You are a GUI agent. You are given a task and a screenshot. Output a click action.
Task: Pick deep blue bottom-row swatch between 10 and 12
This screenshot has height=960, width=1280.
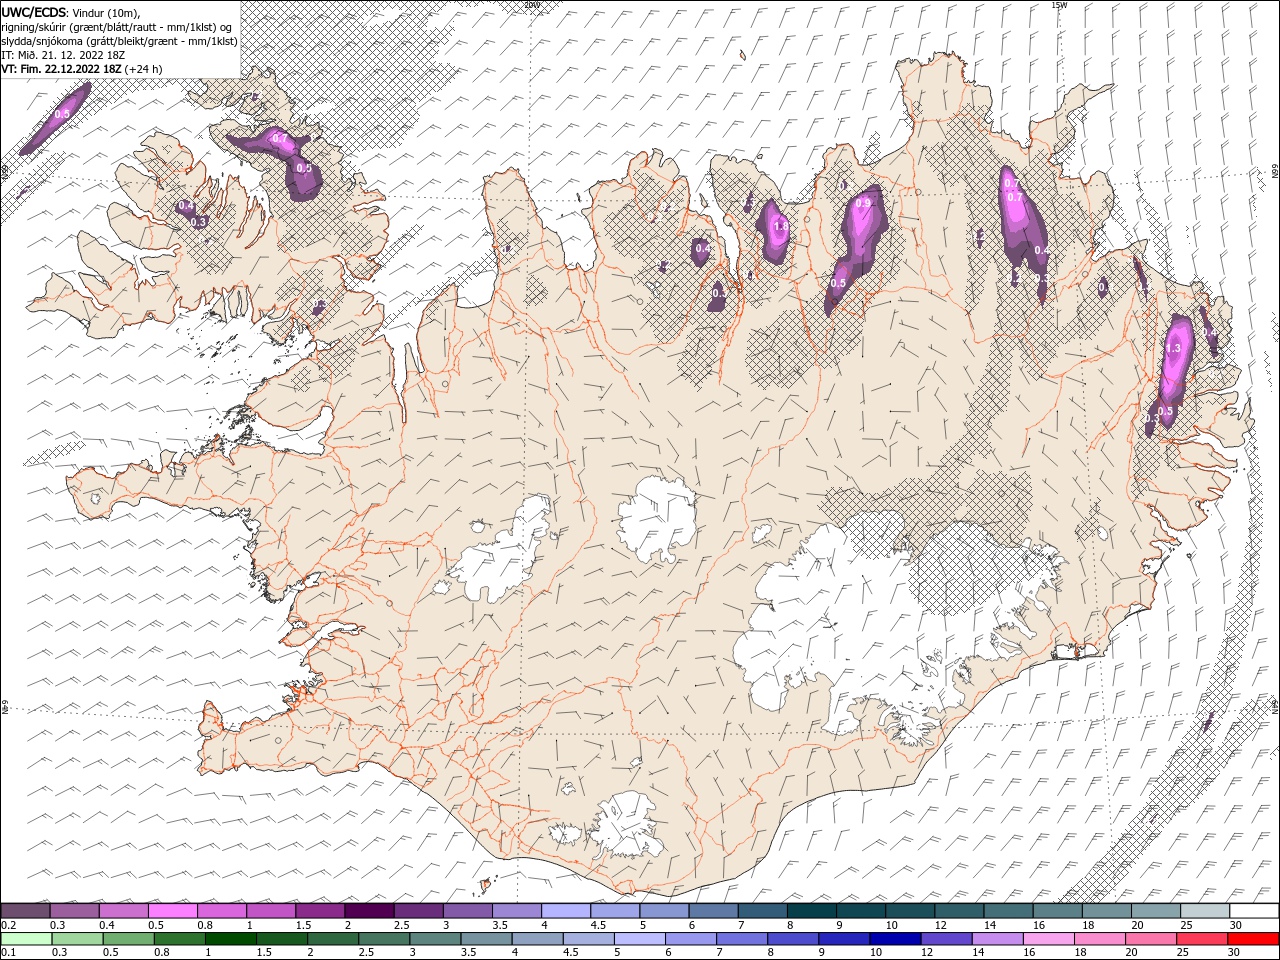pos(895,939)
